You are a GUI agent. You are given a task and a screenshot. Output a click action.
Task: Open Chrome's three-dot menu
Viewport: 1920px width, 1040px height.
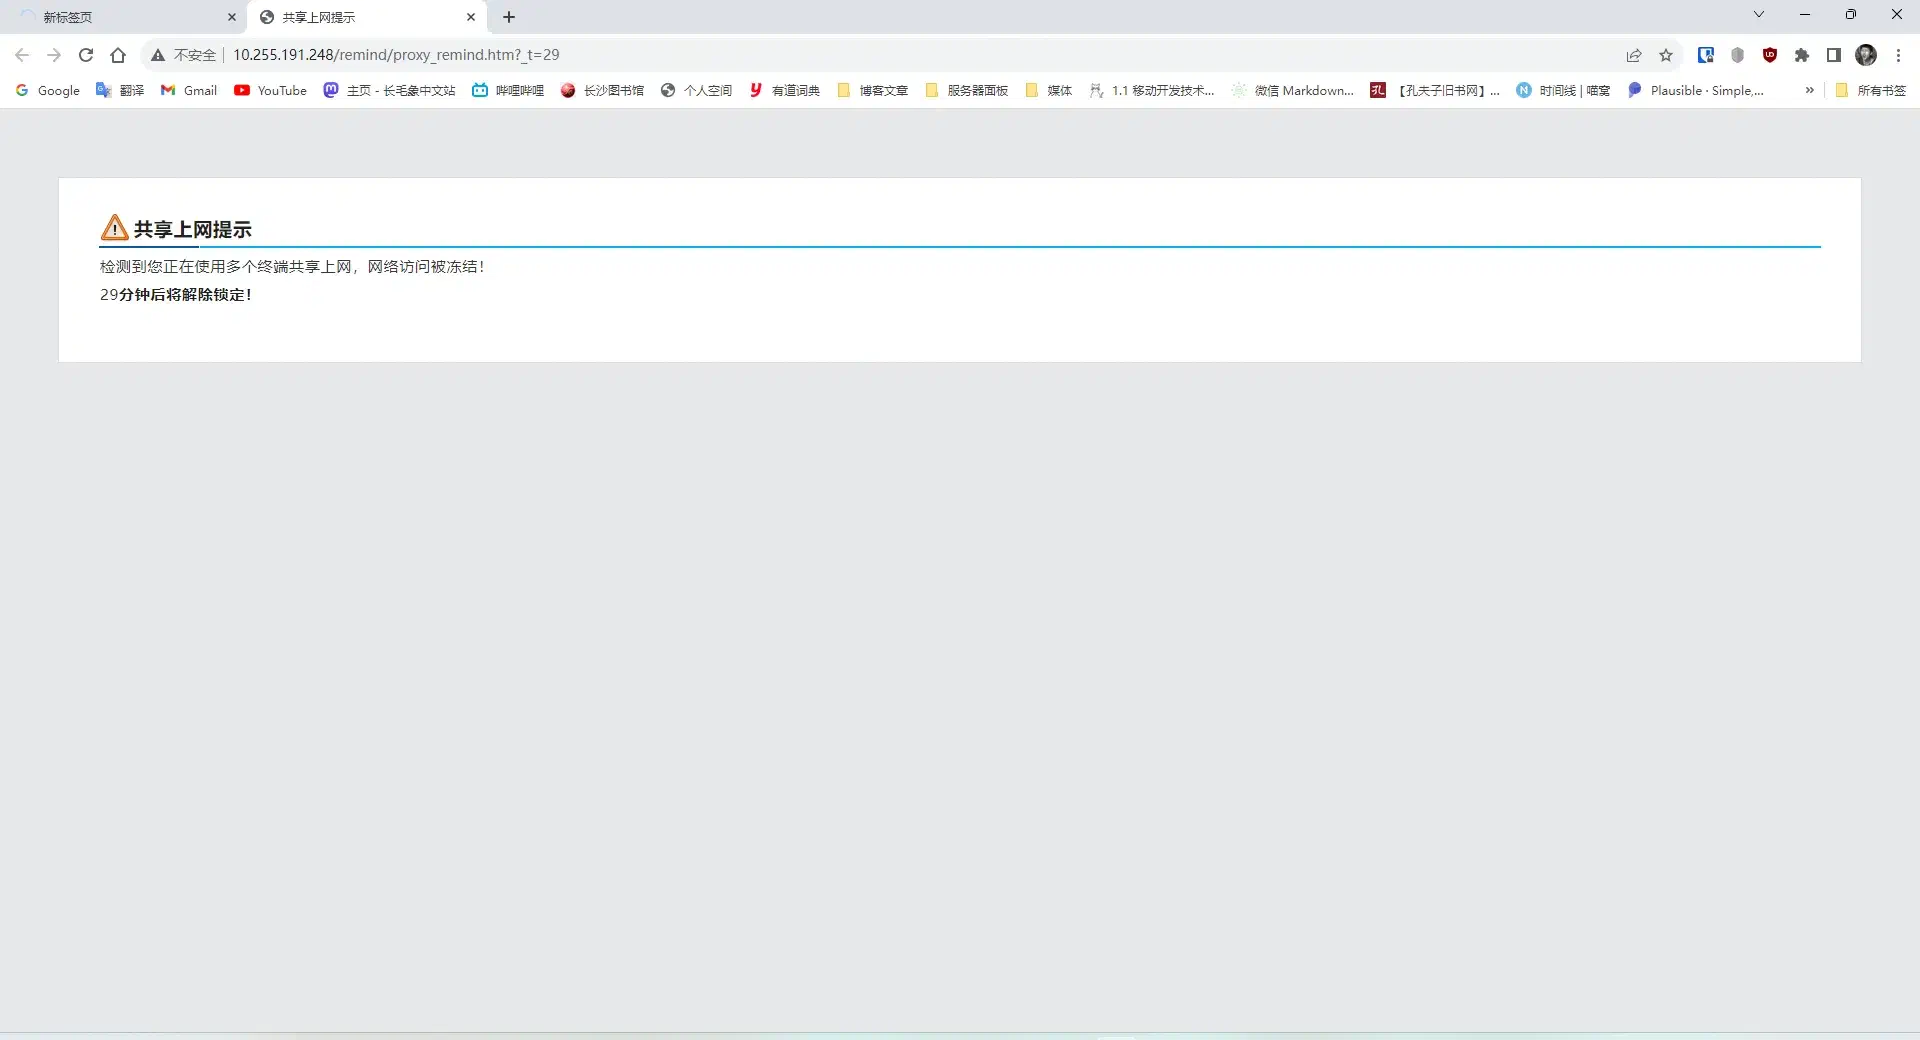[x=1898, y=55]
